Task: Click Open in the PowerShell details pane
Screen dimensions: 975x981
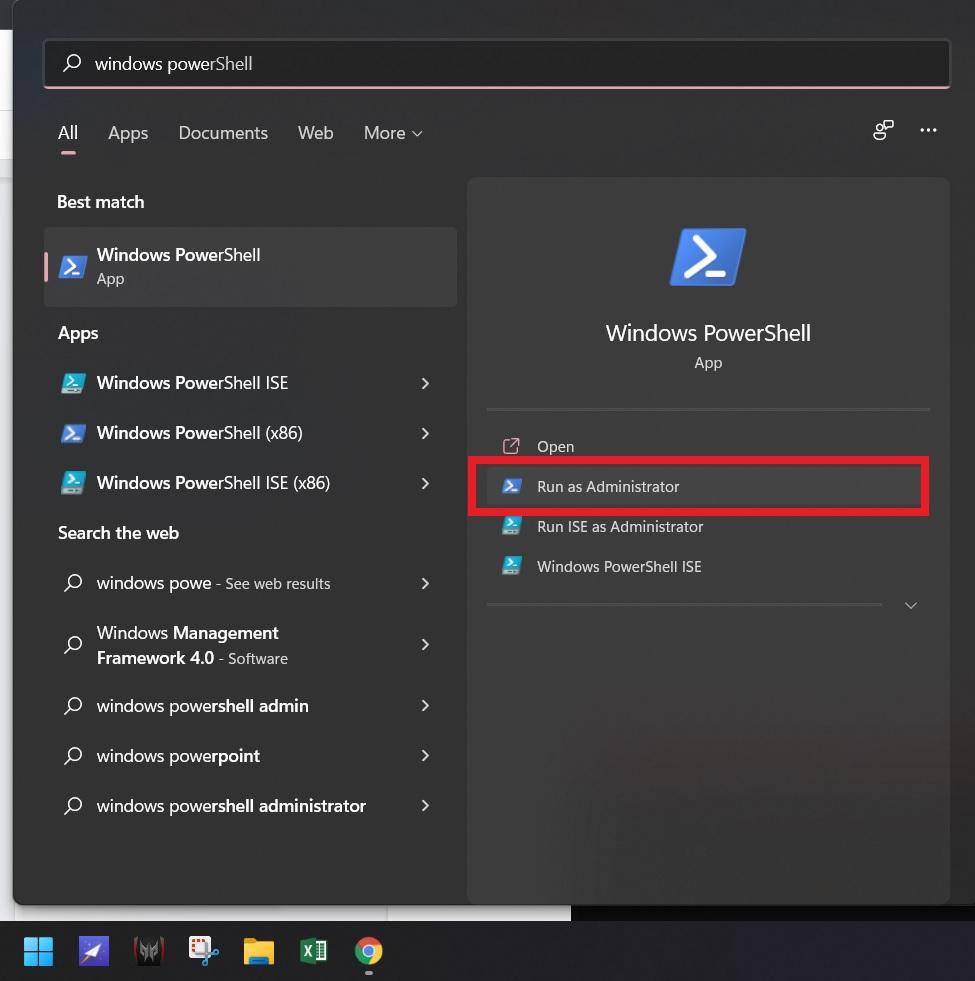Action: point(555,447)
